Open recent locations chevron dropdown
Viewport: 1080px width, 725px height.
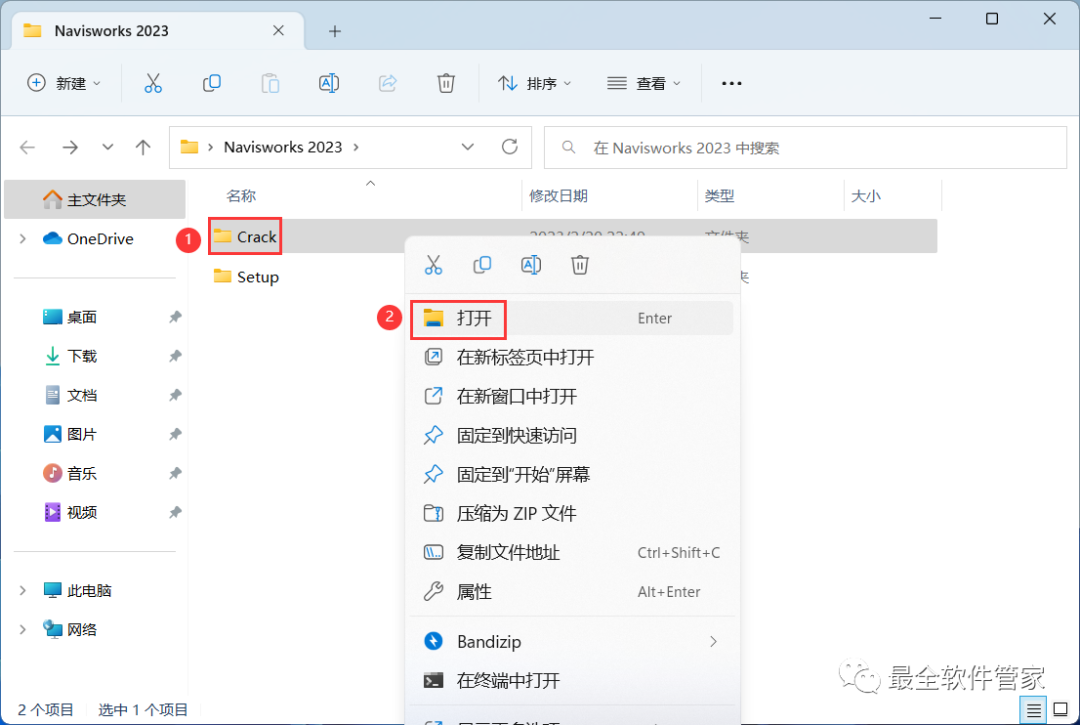107,147
